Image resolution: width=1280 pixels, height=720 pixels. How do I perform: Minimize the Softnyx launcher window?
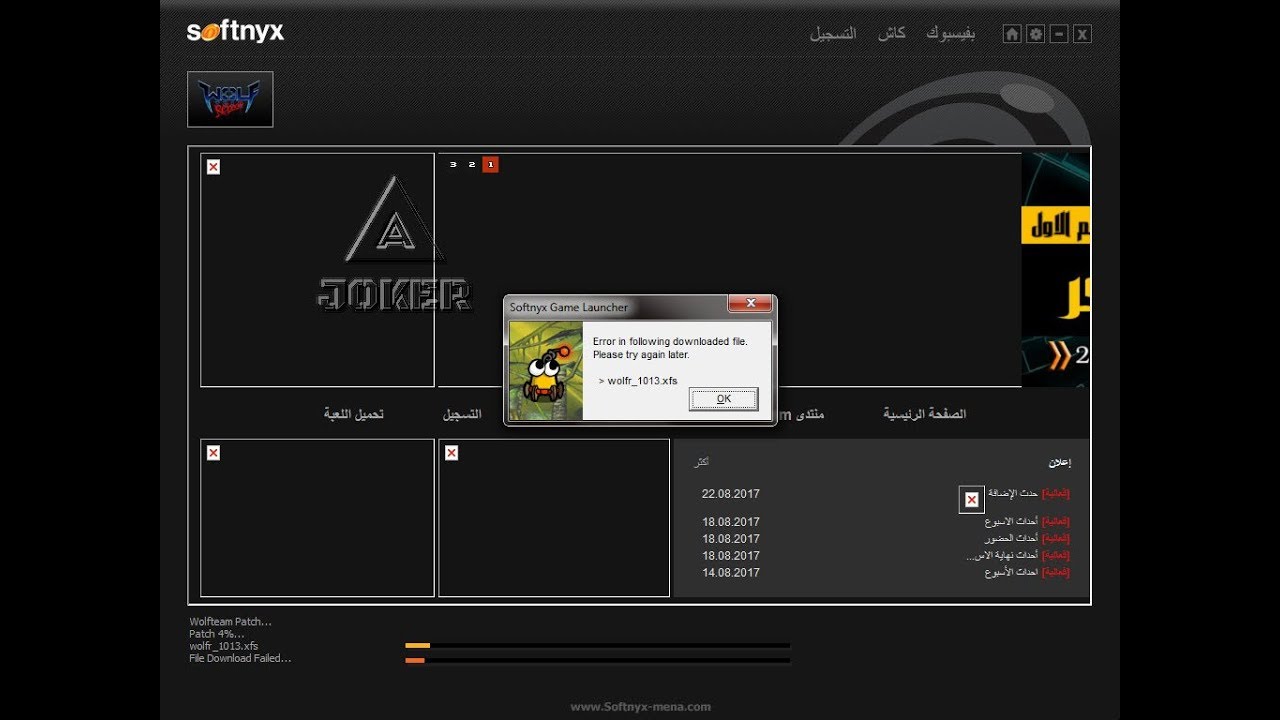1059,34
